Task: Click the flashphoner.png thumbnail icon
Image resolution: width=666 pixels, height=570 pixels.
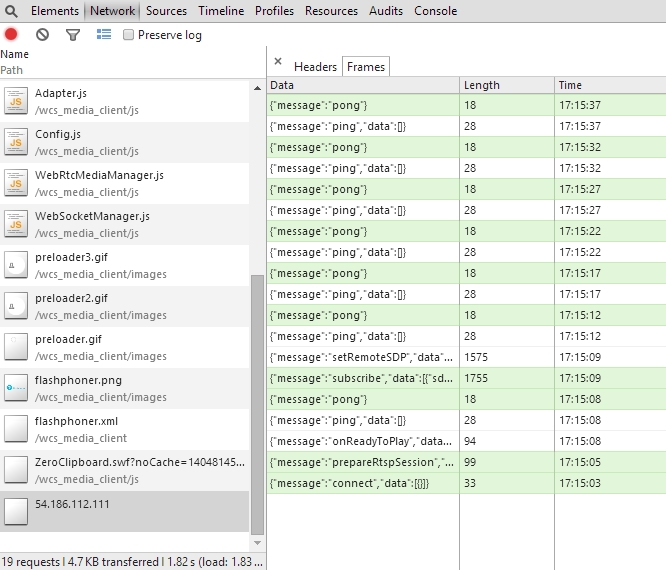Action: coord(16,388)
